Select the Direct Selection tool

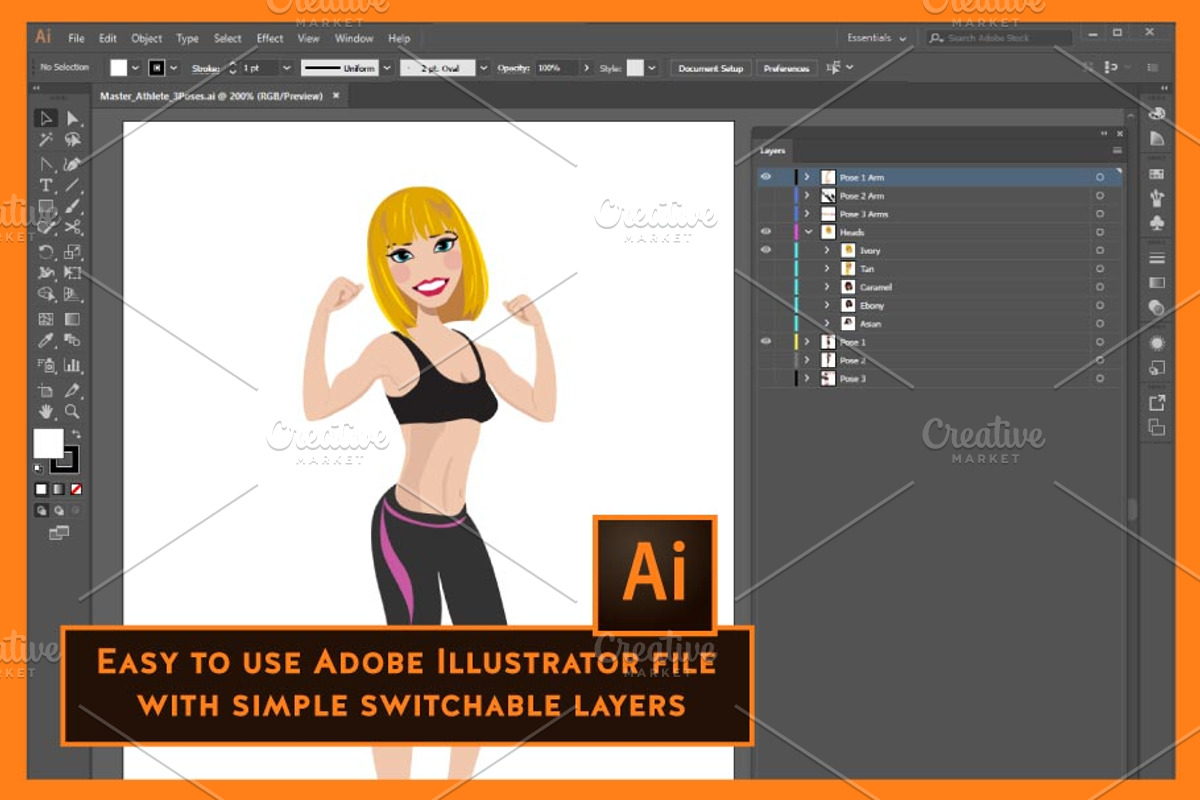pyautogui.click(x=73, y=119)
